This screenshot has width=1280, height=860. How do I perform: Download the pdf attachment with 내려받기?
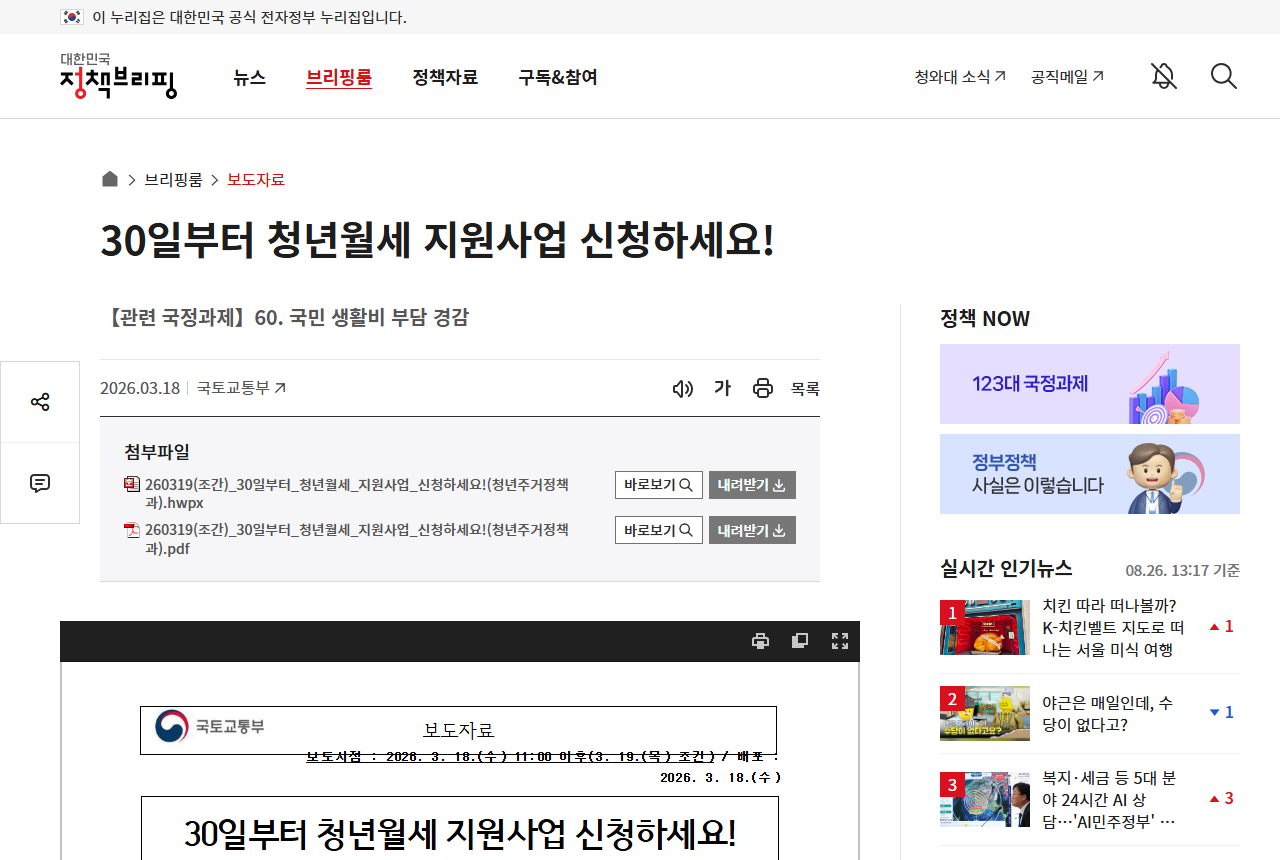pos(752,530)
